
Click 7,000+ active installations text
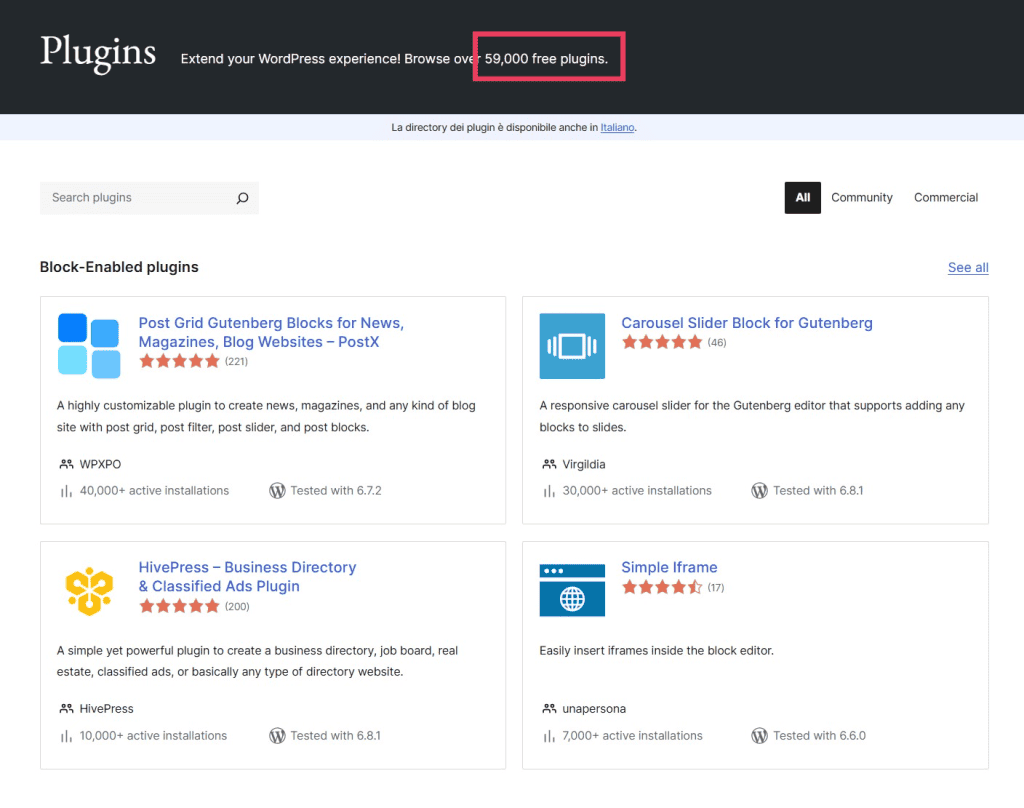[632, 735]
